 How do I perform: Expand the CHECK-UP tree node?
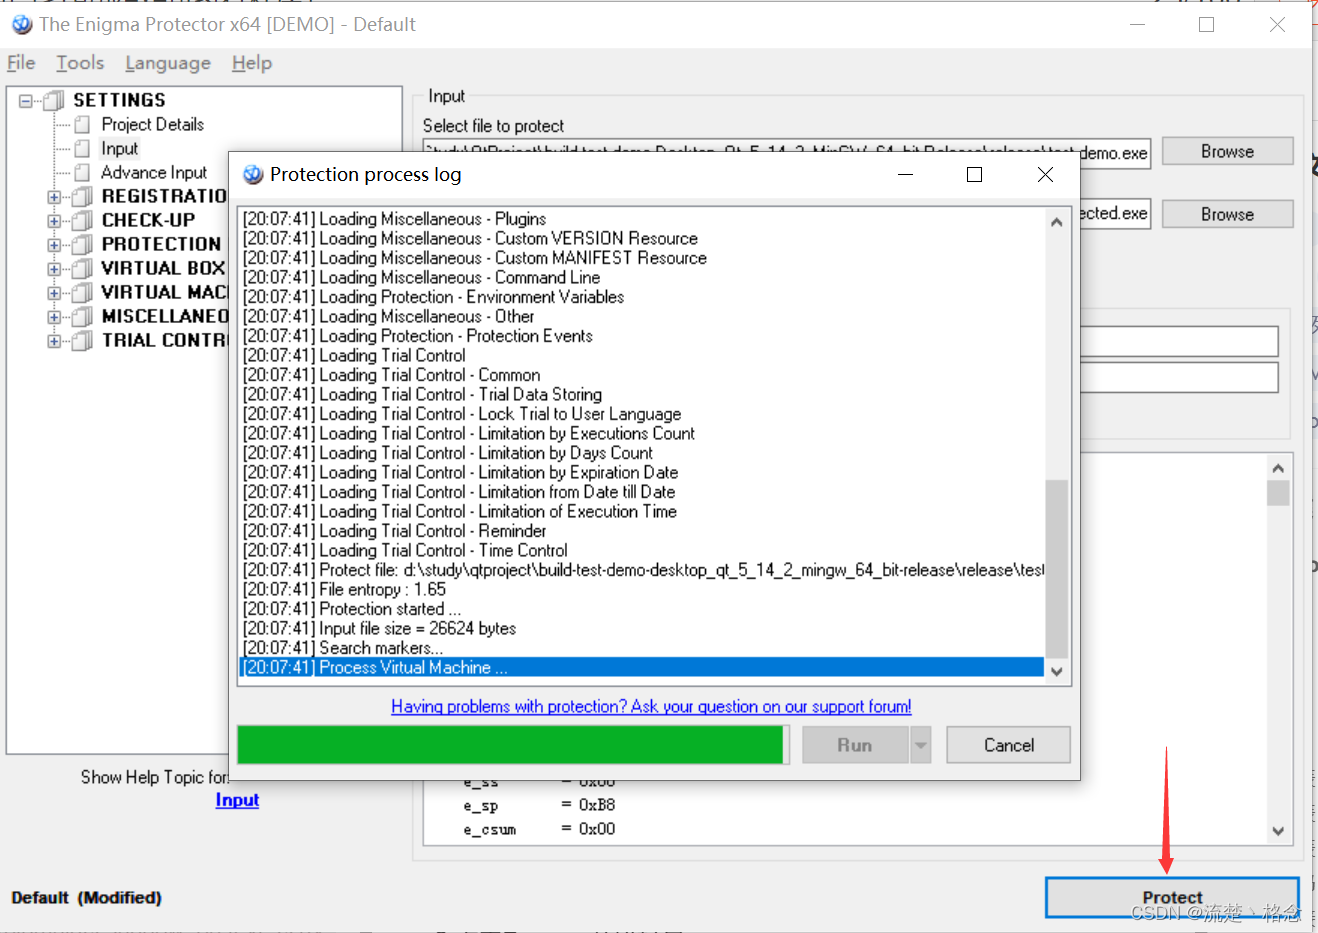click(54, 221)
